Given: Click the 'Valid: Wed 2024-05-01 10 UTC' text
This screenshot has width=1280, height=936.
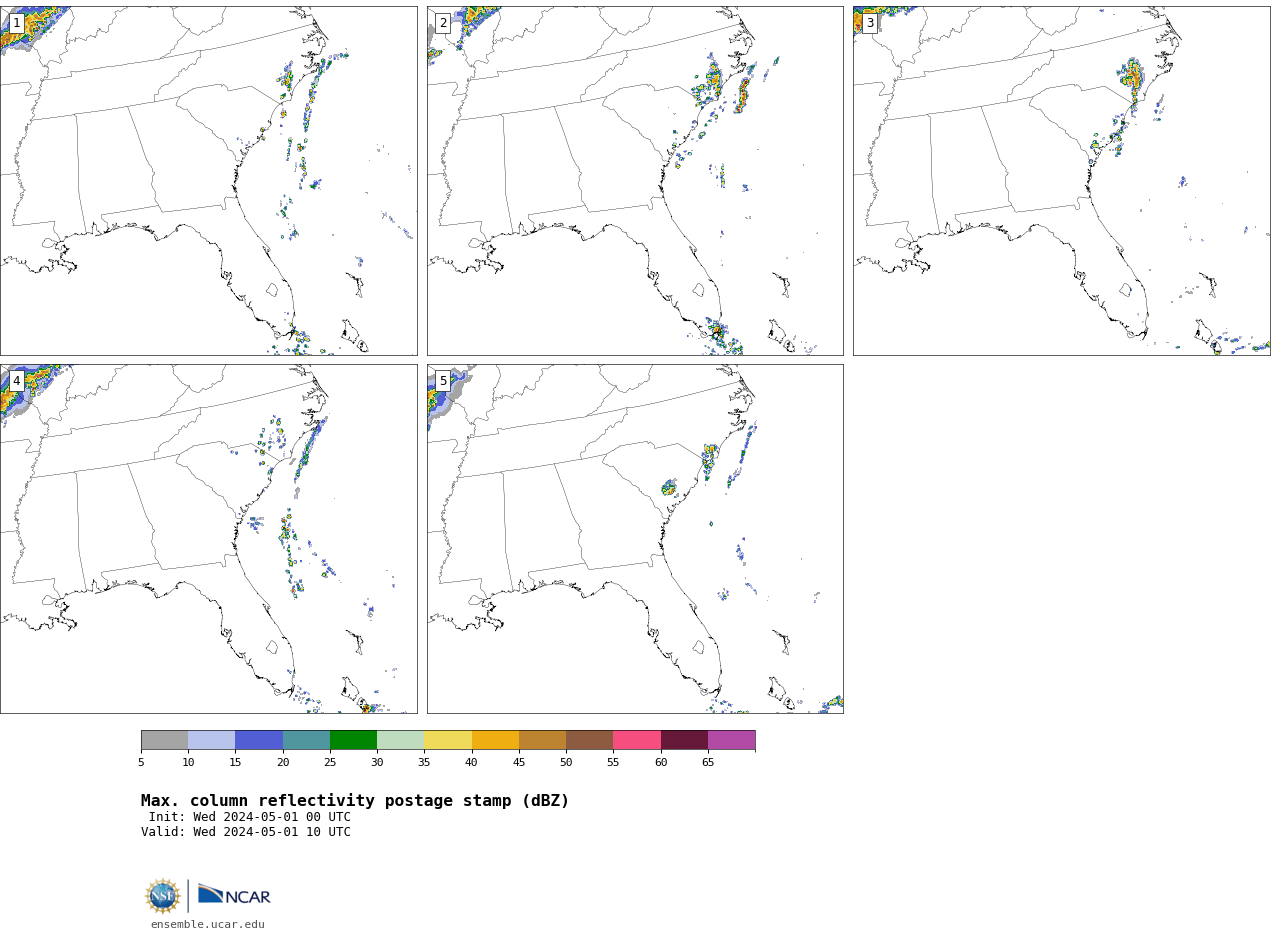Looking at the screenshot, I should [x=246, y=832].
